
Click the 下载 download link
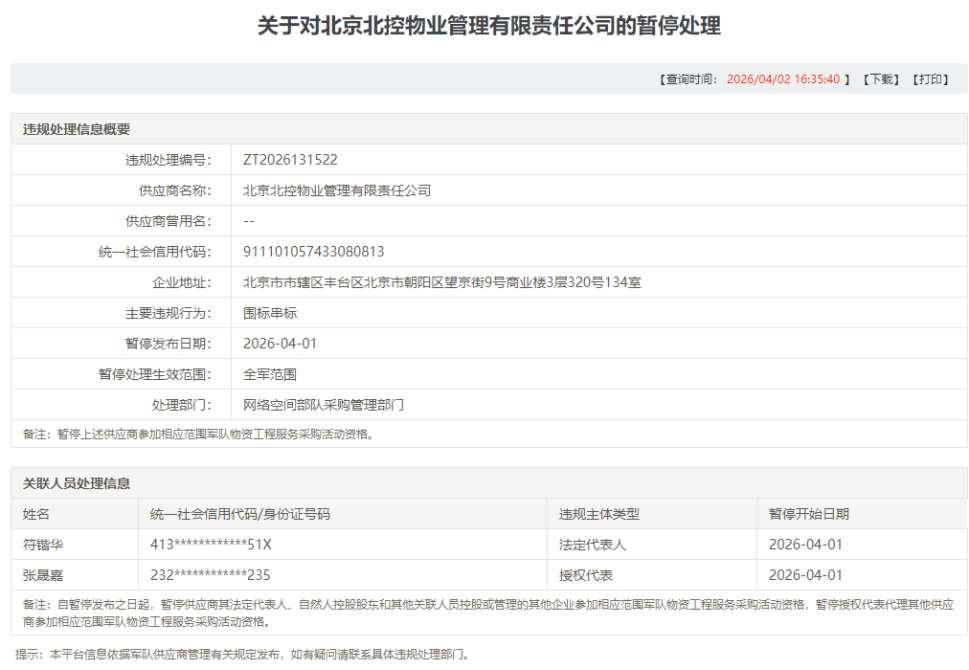pos(881,80)
